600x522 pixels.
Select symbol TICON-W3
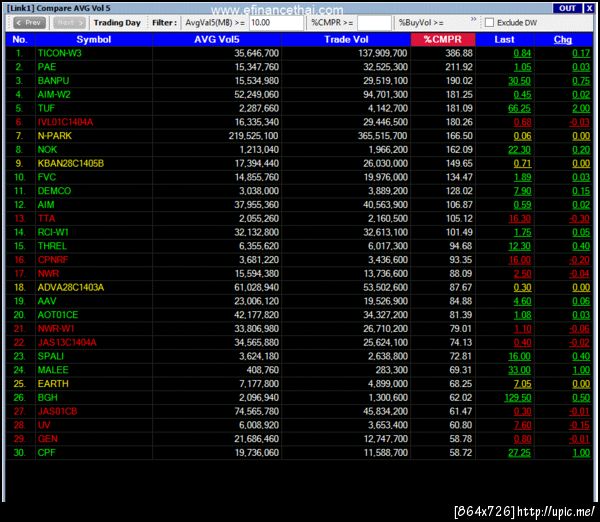tap(59, 53)
